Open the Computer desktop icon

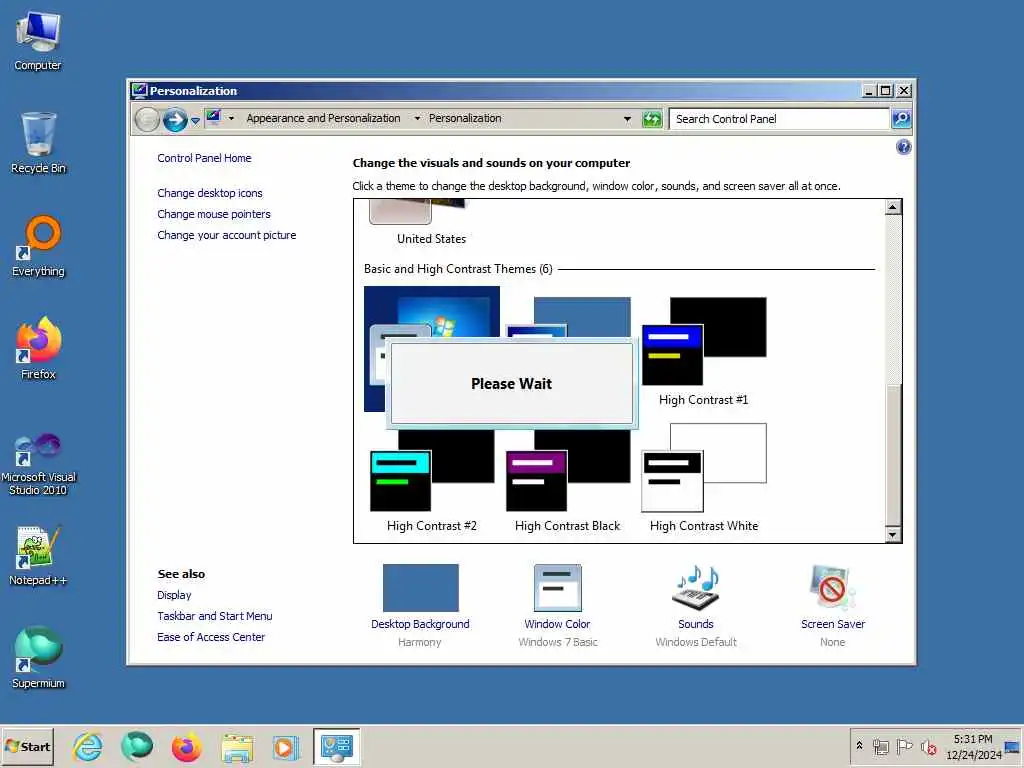[38, 42]
